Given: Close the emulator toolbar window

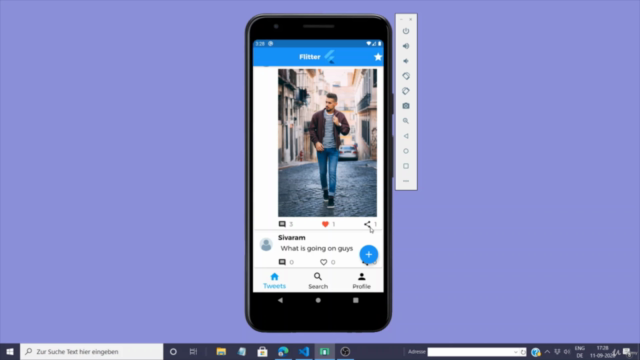Looking at the screenshot, I should pyautogui.click(x=411, y=19).
